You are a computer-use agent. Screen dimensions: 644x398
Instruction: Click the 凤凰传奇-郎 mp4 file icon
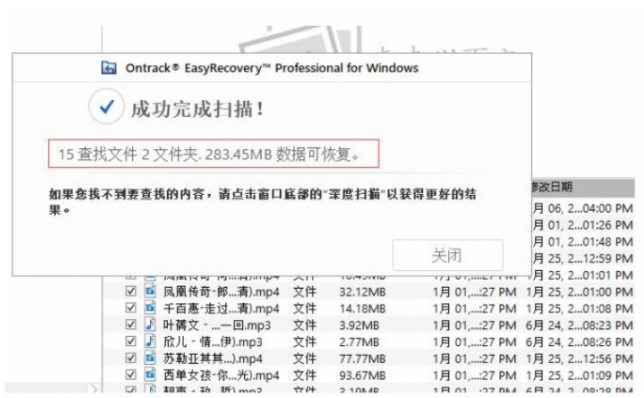click(150, 291)
